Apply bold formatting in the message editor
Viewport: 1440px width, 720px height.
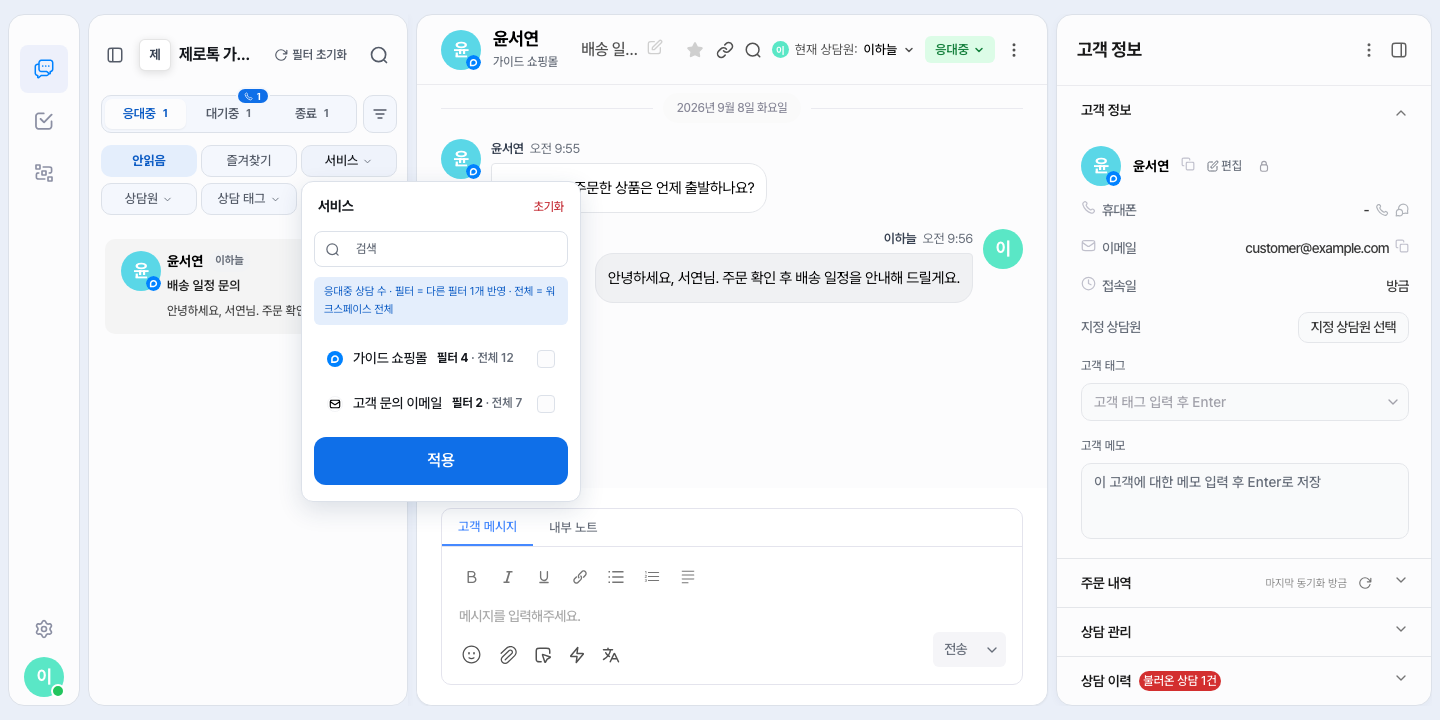472,577
